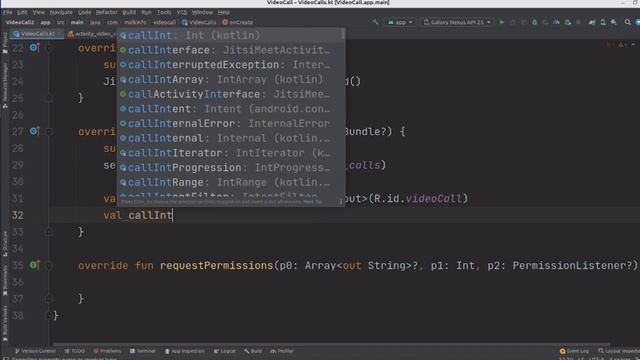Screen dimensions: 640x360
Task: Select the callIntProgression completion suggestion
Action: pos(229,167)
